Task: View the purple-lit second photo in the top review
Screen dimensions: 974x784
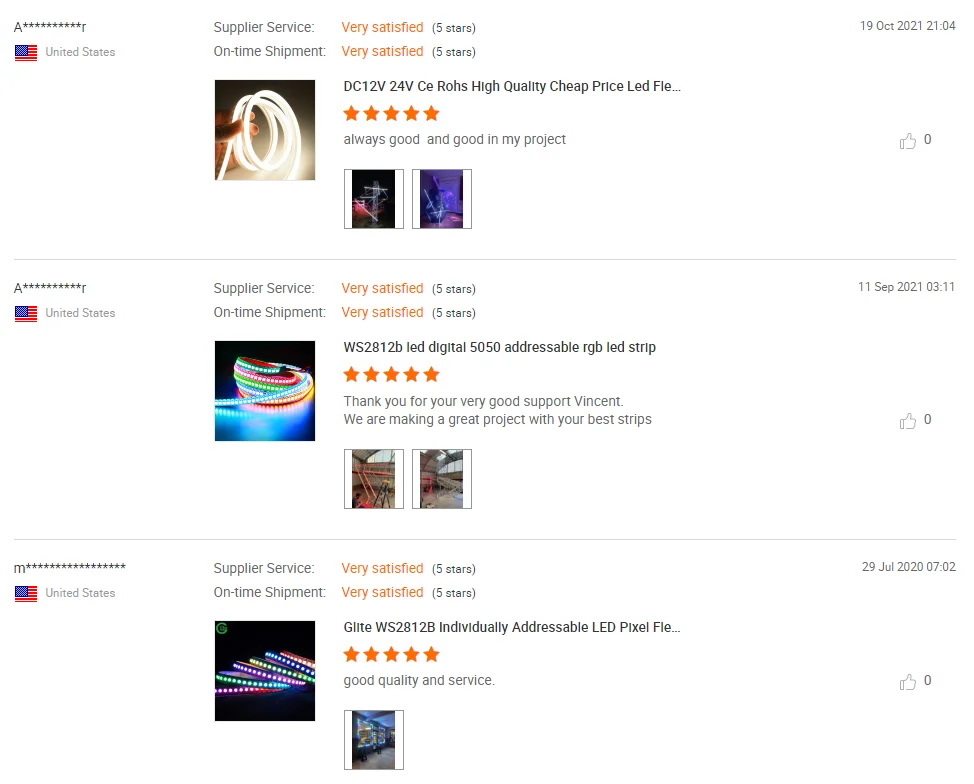Action: pyautogui.click(x=442, y=199)
